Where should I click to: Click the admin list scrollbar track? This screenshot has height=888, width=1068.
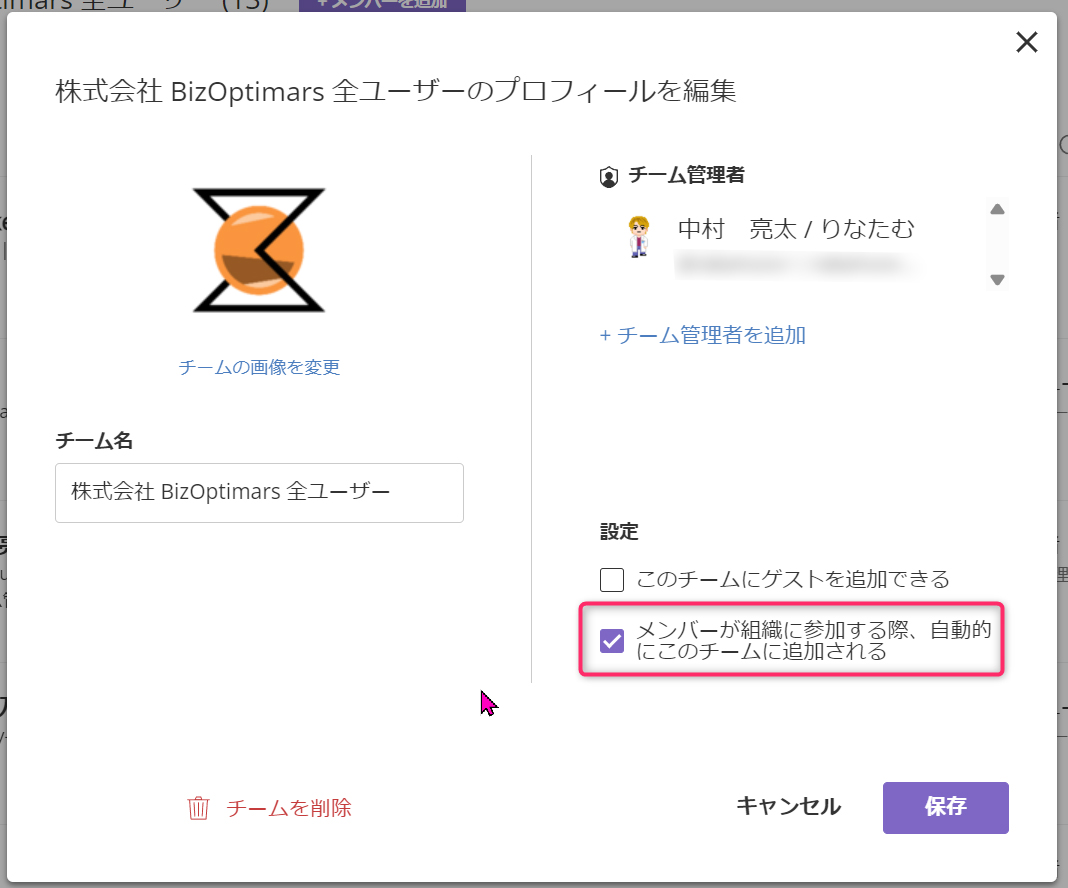coord(997,245)
